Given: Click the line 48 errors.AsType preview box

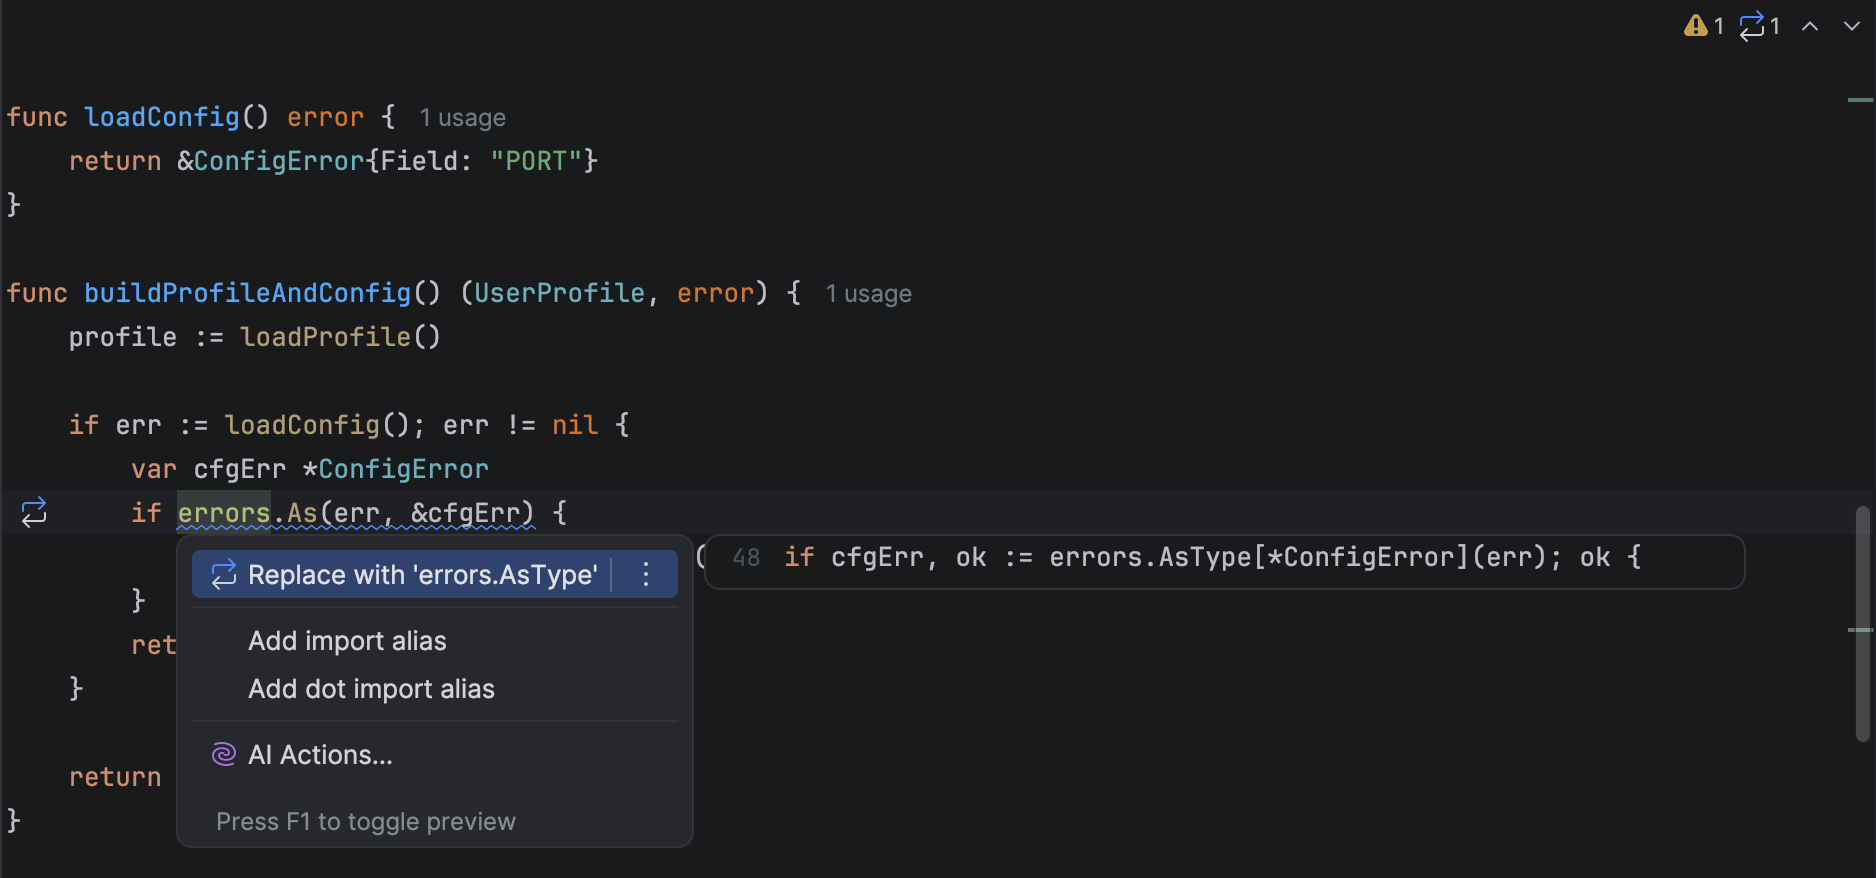Looking at the screenshot, I should (x=1224, y=558).
